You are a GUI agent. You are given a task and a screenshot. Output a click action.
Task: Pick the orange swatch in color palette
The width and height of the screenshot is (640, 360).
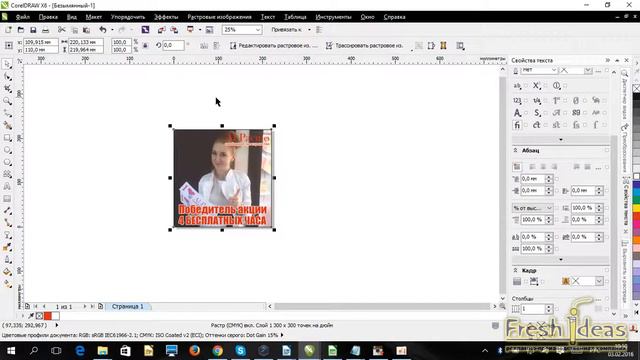click(636, 240)
